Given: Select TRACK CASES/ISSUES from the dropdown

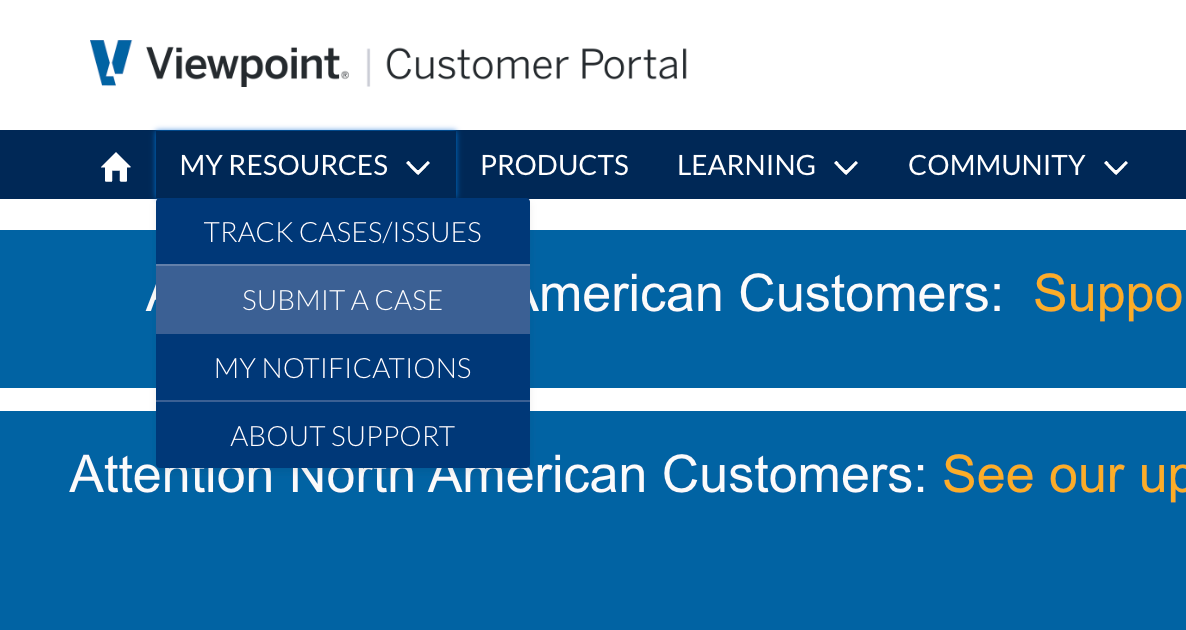Looking at the screenshot, I should pos(342,232).
